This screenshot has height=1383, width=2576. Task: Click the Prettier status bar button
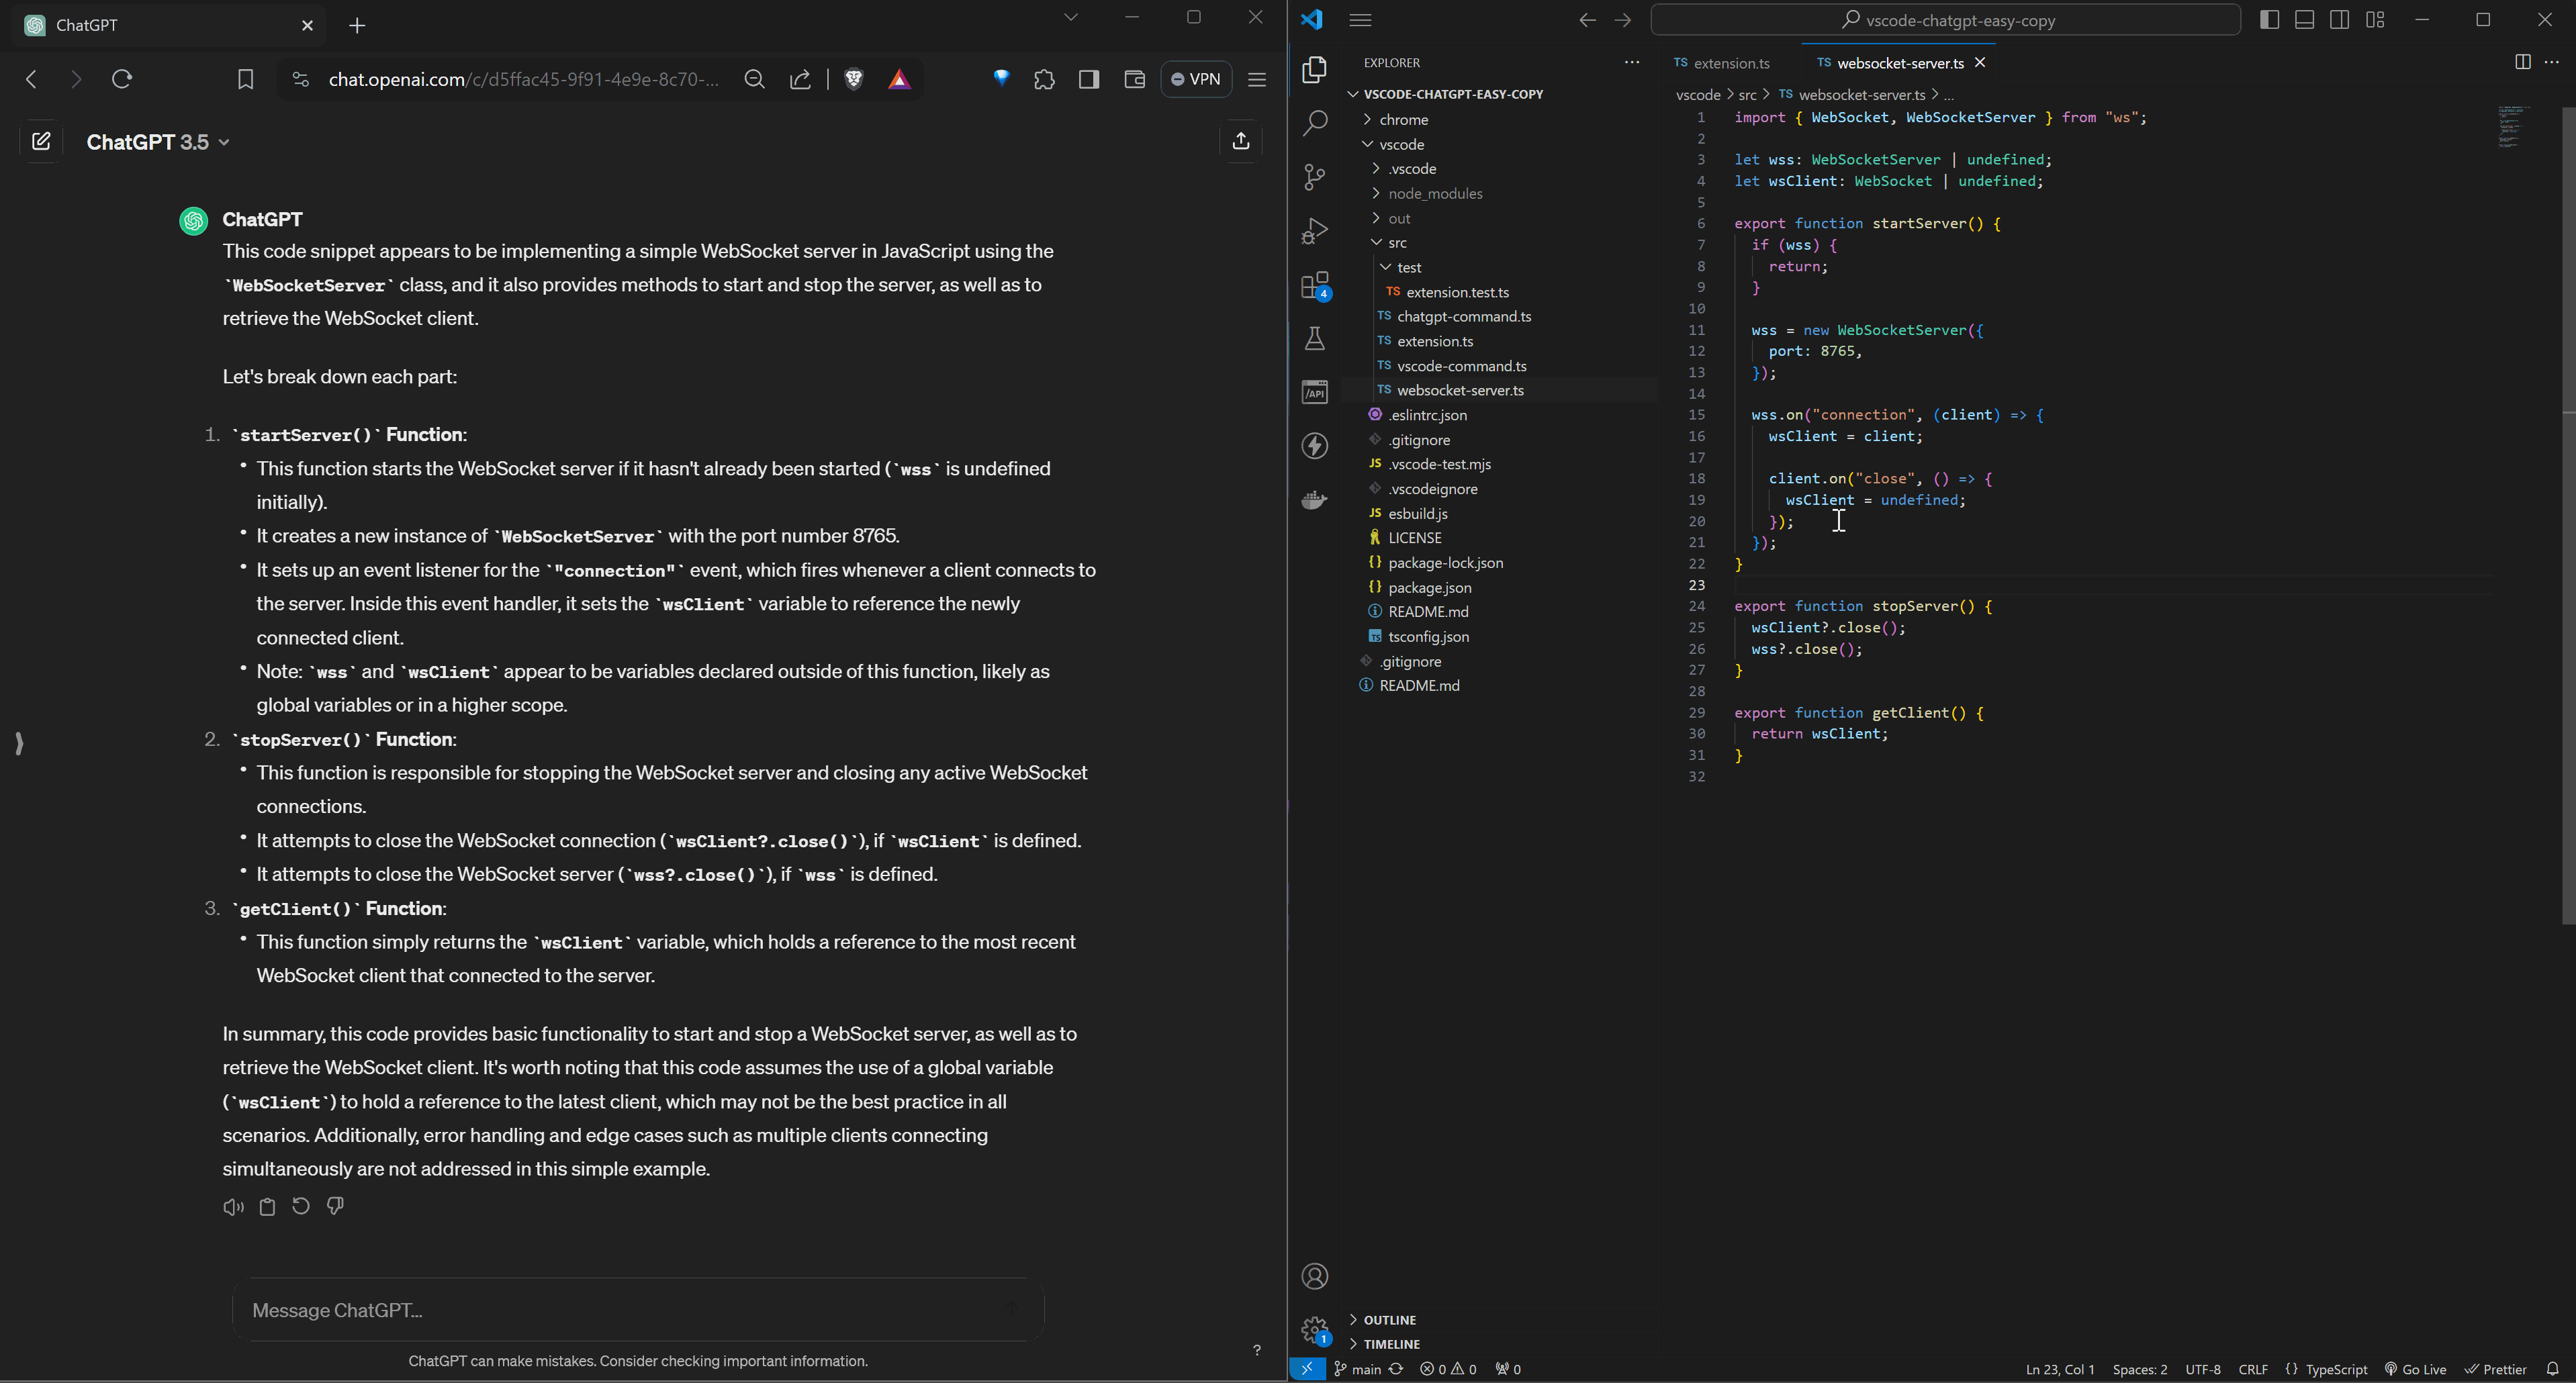click(x=2496, y=1369)
